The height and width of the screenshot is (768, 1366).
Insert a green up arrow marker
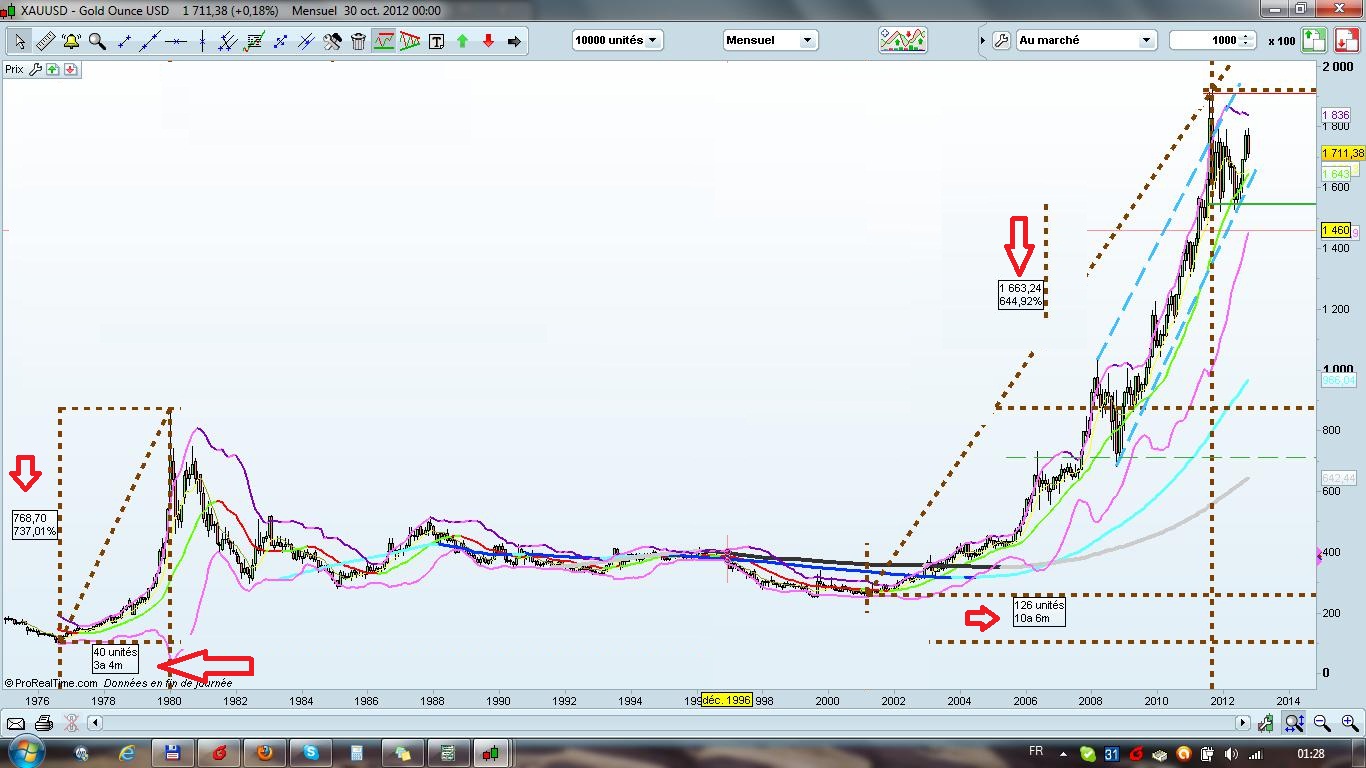(462, 41)
